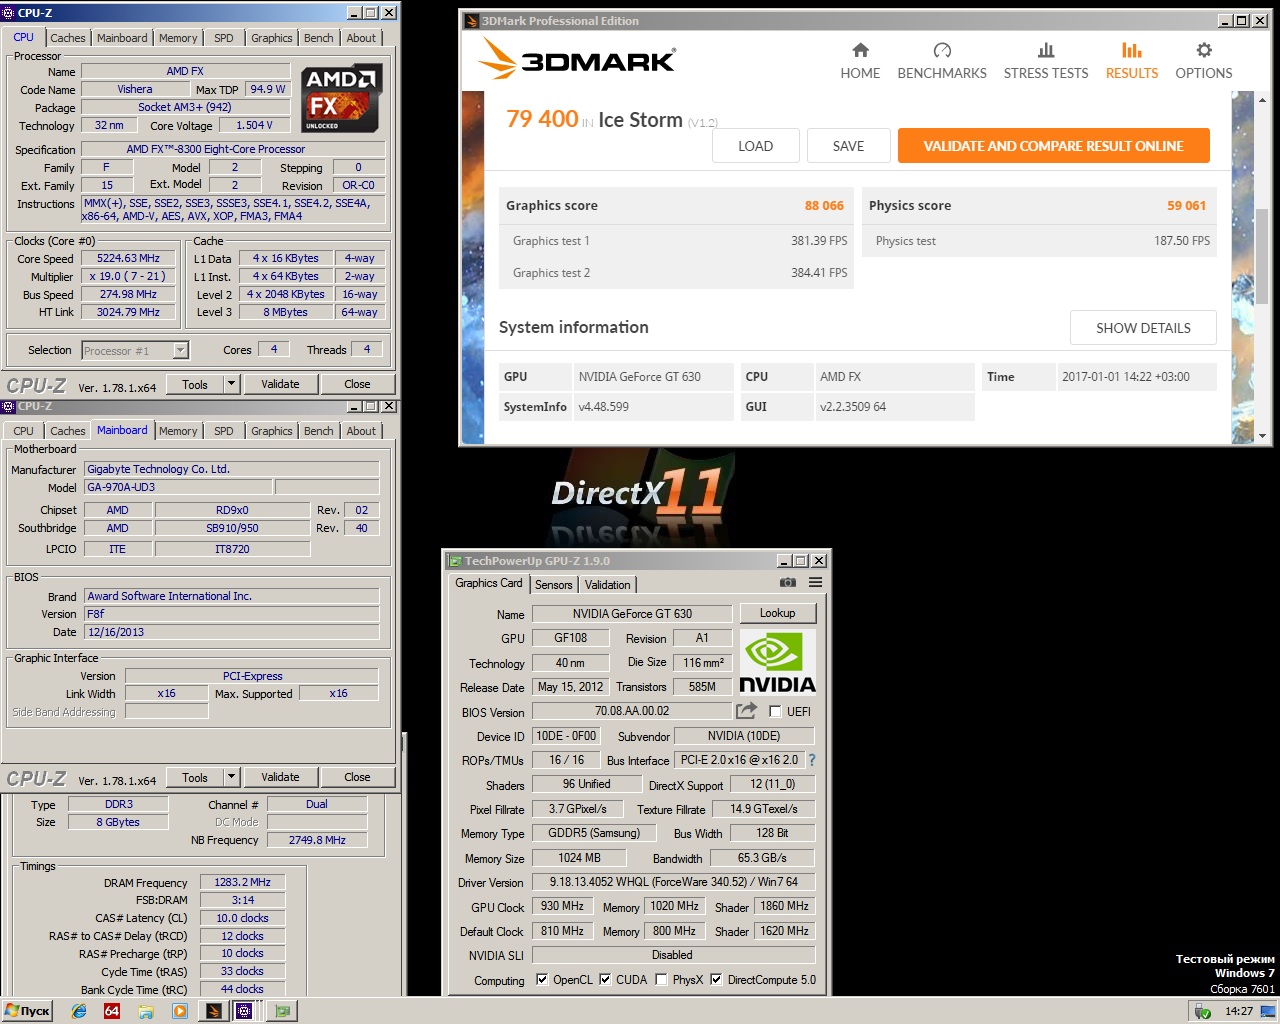
Task: Toggle the PhysX computing checkbox
Action: click(x=661, y=979)
